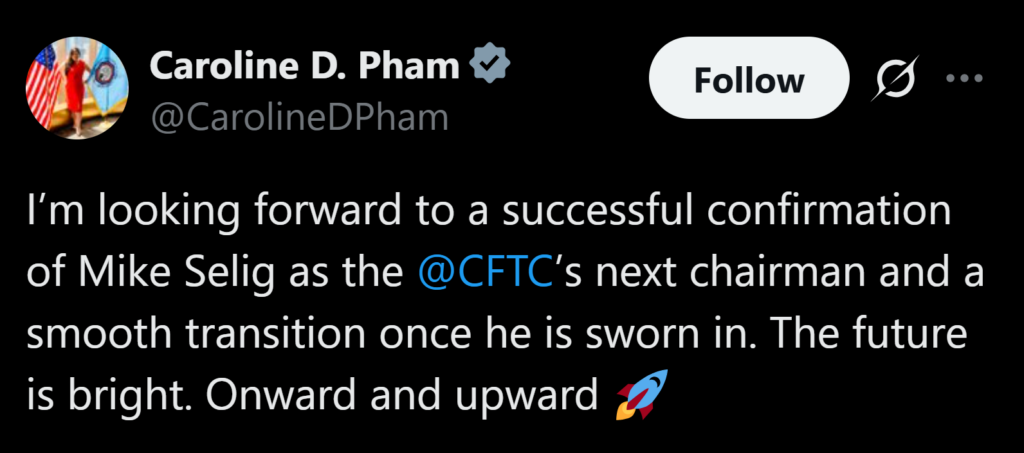The height and width of the screenshot is (453, 1024).
Task: Open the three-dot more options menu
Action: click(963, 78)
